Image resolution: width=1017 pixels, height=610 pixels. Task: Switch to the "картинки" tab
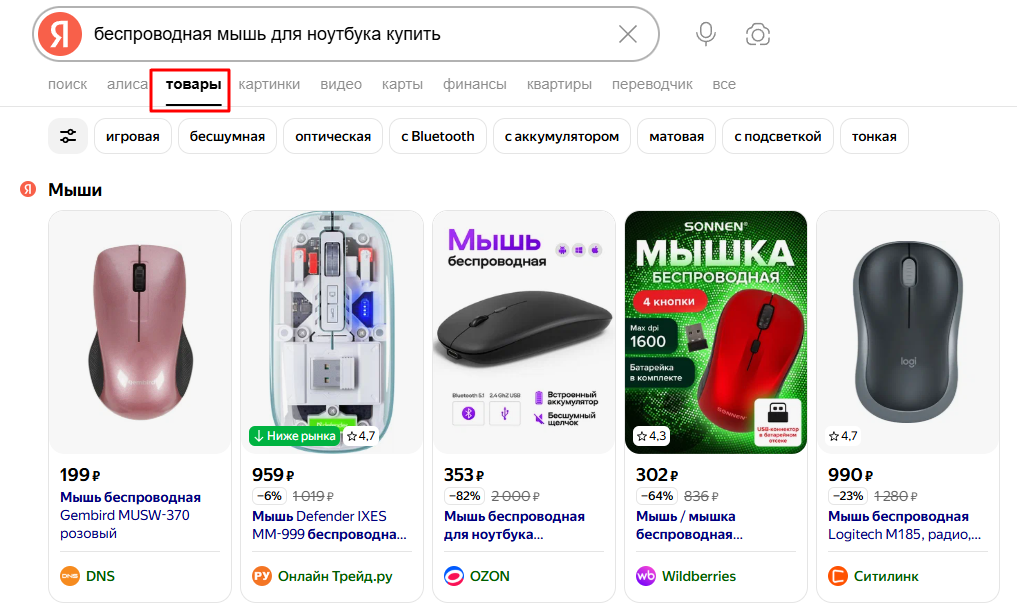click(269, 84)
